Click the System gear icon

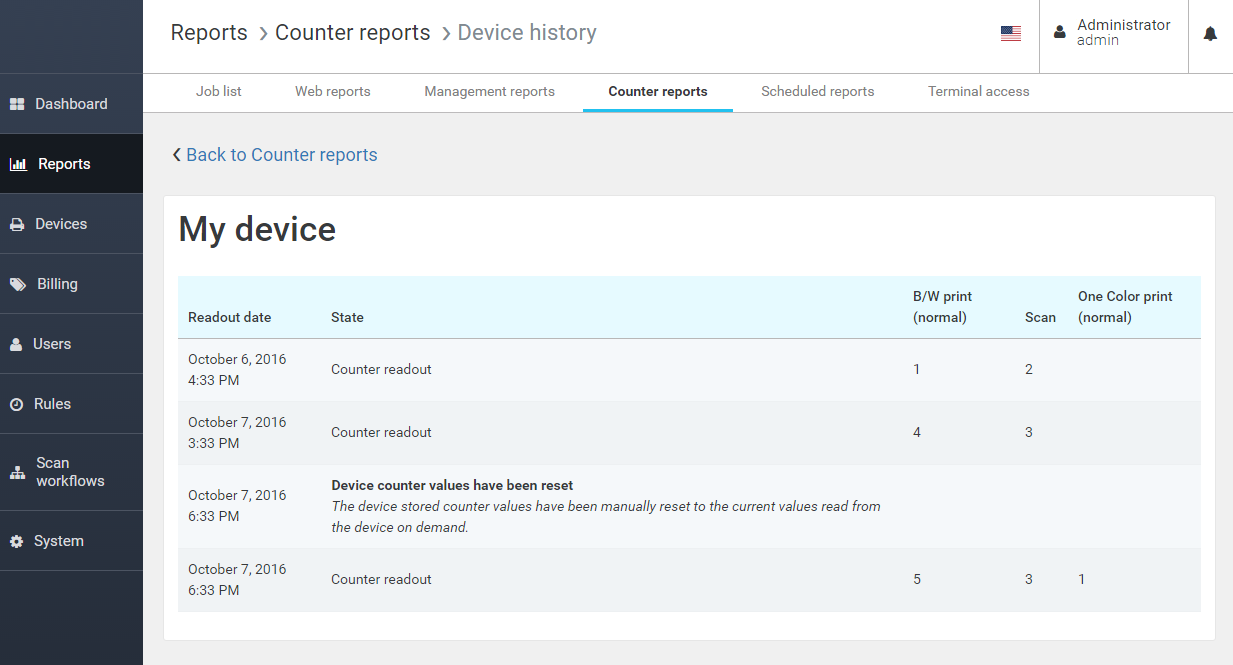click(16, 541)
